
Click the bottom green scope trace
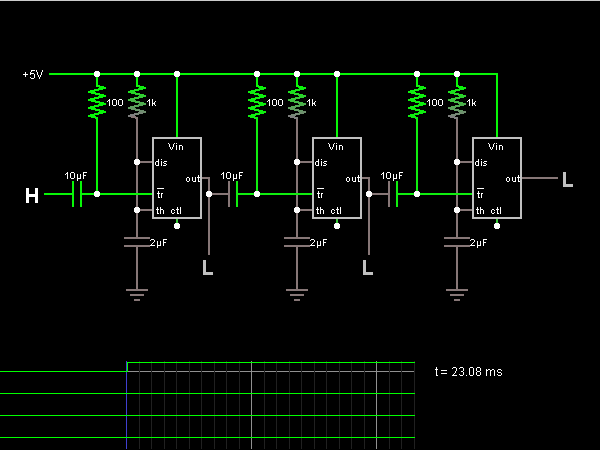click(207, 437)
